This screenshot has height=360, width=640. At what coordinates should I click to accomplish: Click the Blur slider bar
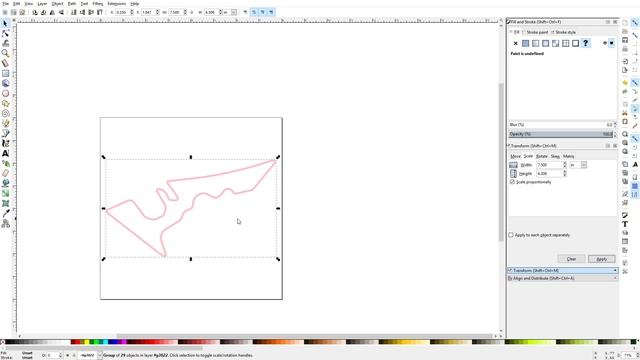(x=561, y=124)
